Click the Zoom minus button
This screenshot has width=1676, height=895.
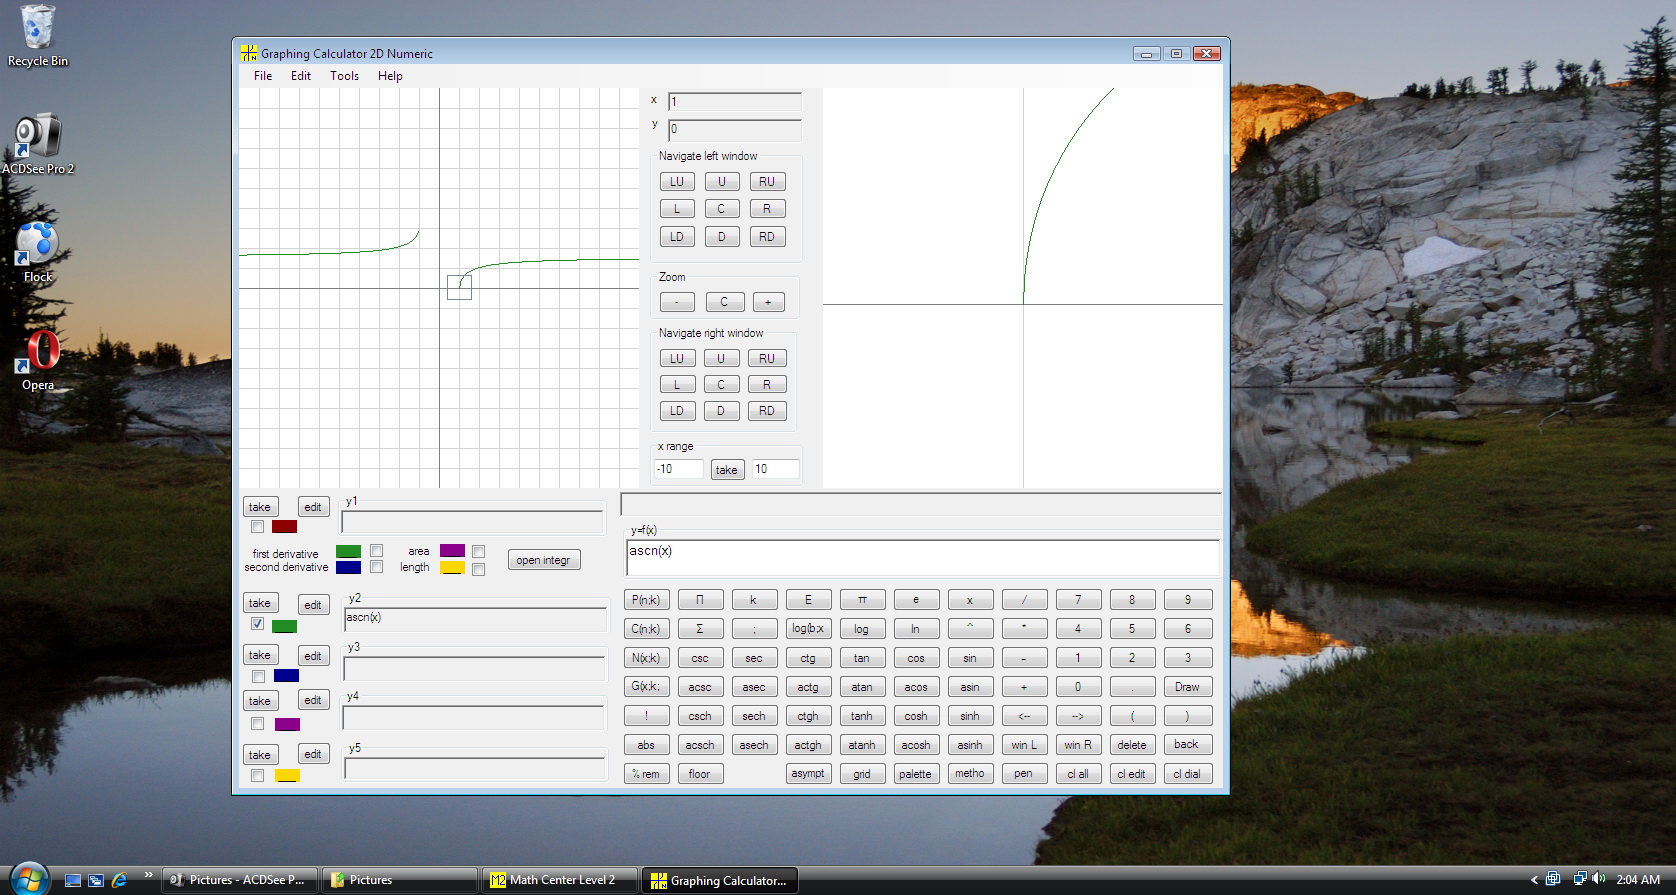pos(677,302)
